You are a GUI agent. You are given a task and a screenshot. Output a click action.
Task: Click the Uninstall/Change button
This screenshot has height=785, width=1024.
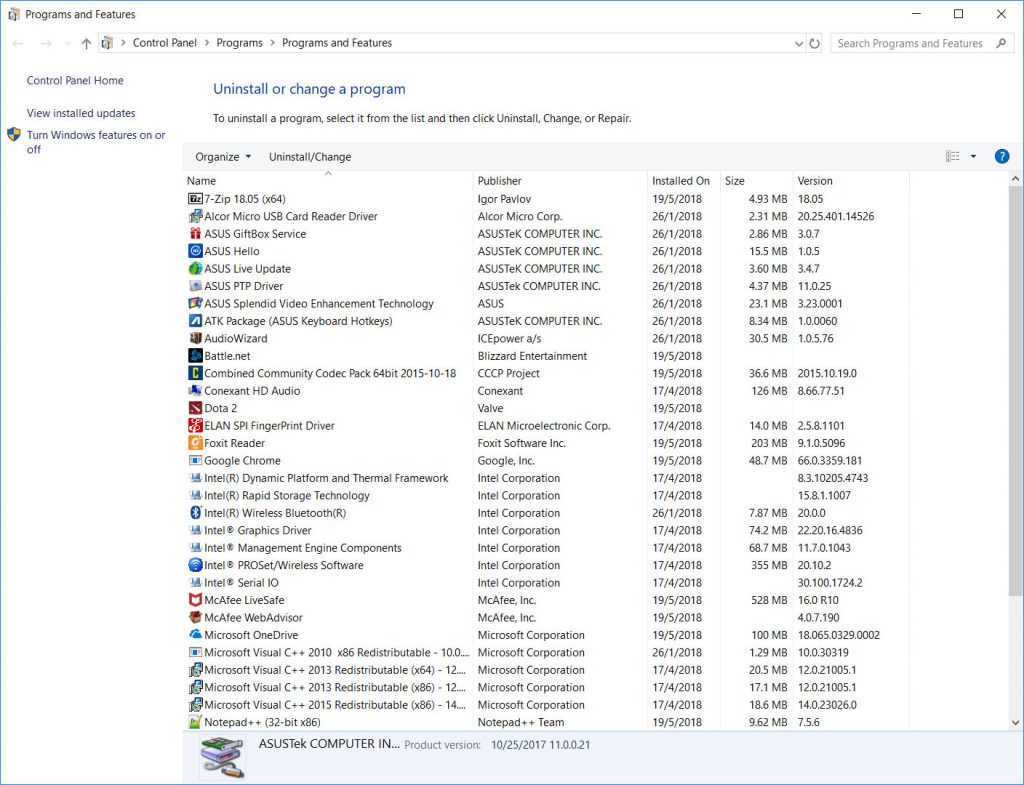point(310,157)
